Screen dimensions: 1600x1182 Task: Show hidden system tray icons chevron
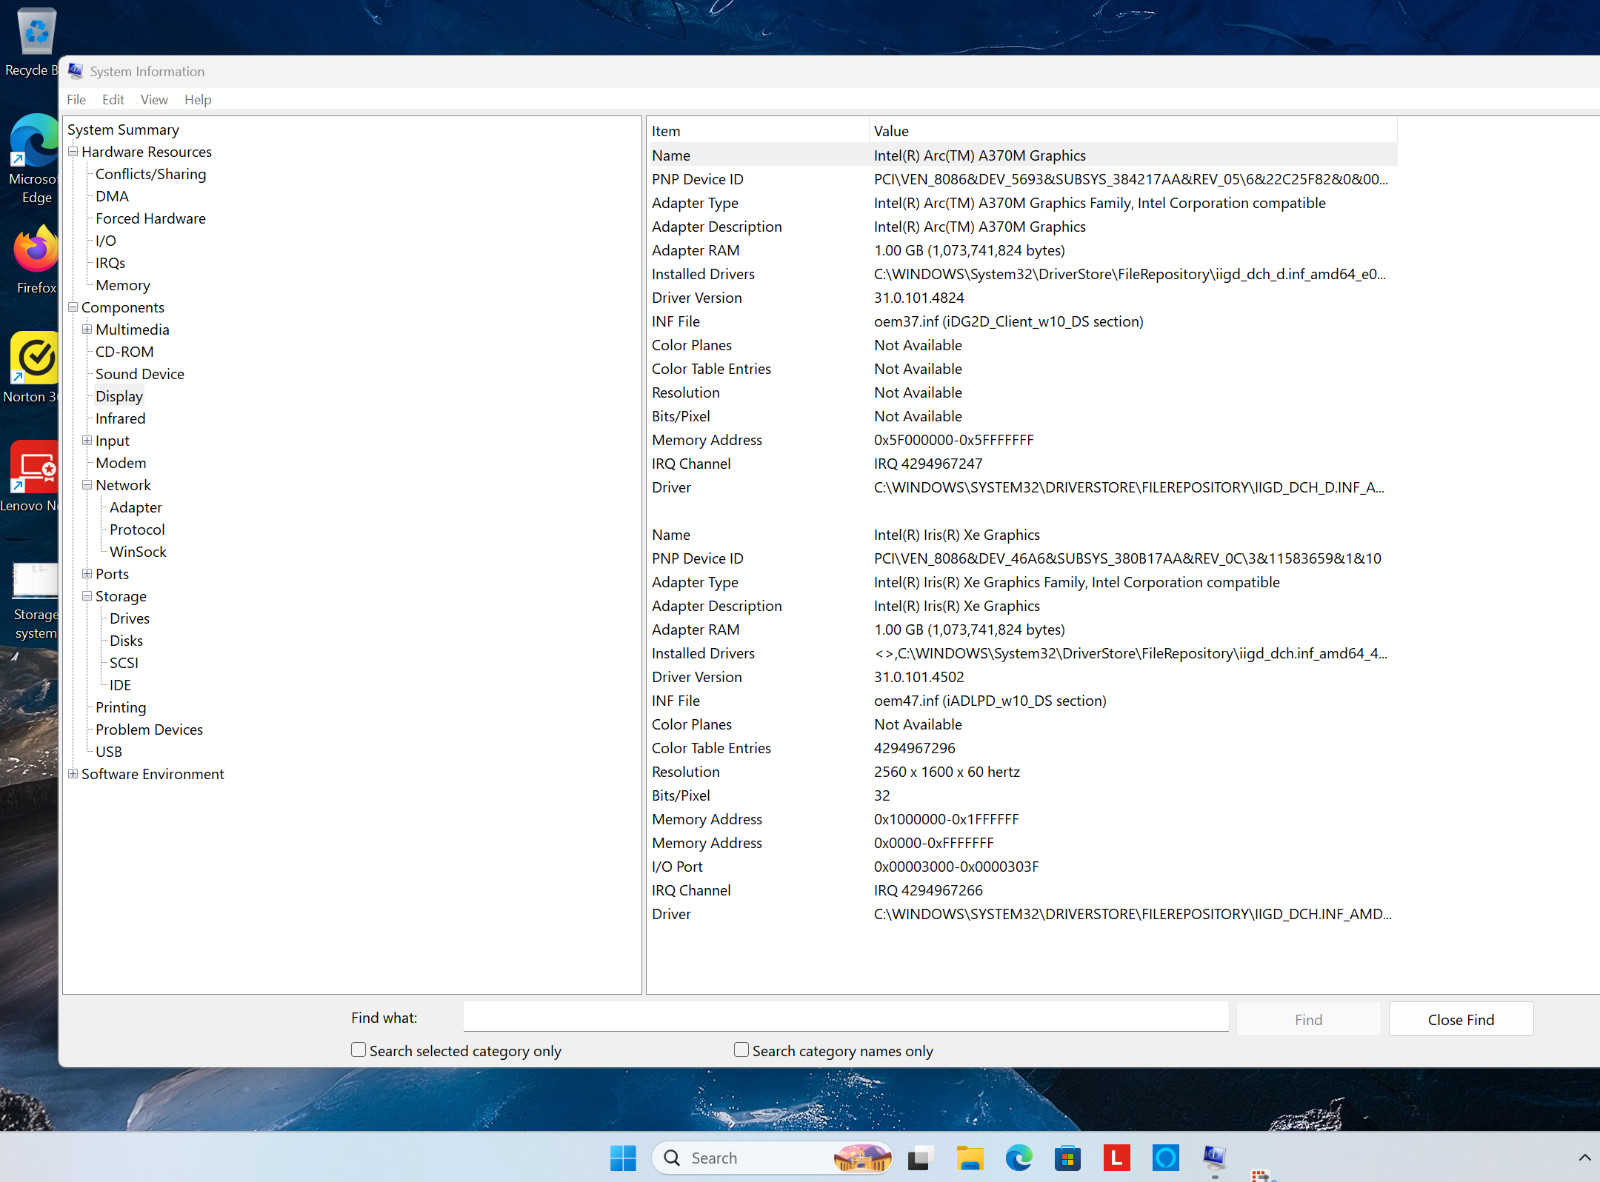click(1584, 1158)
